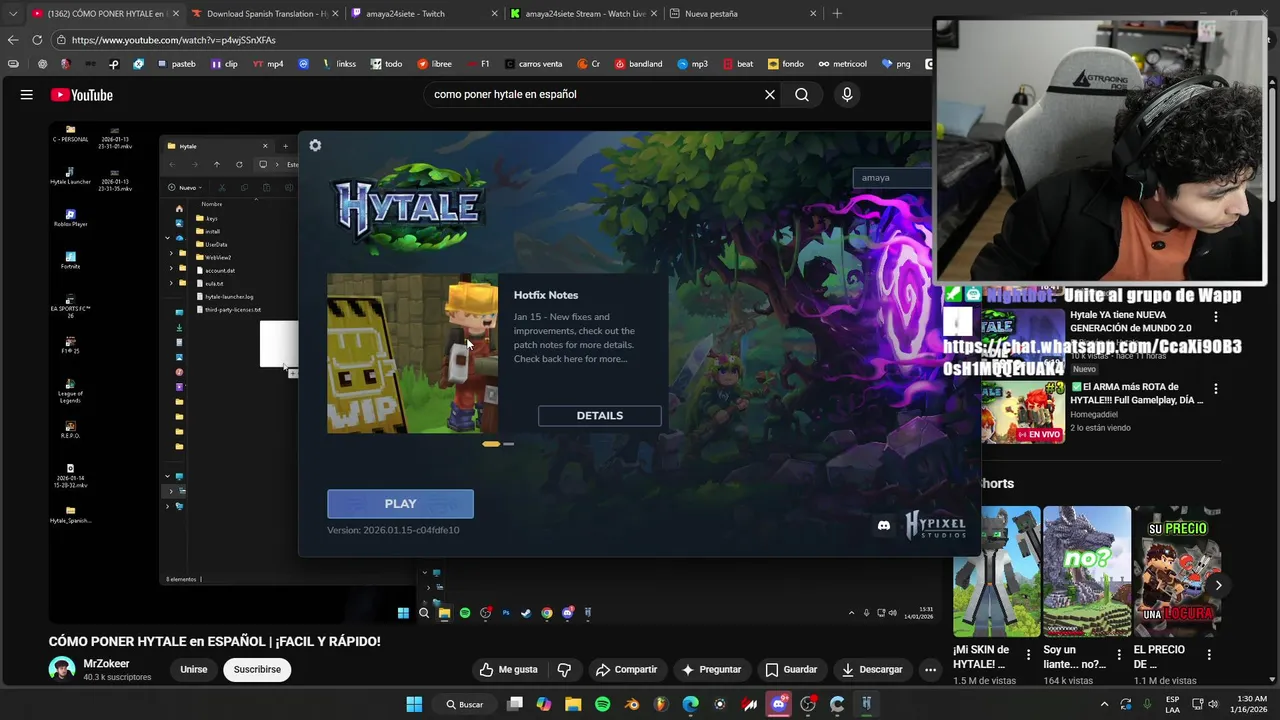Screen dimensions: 1280x720
Task: Go to the YouTube home logo
Action: [82, 95]
